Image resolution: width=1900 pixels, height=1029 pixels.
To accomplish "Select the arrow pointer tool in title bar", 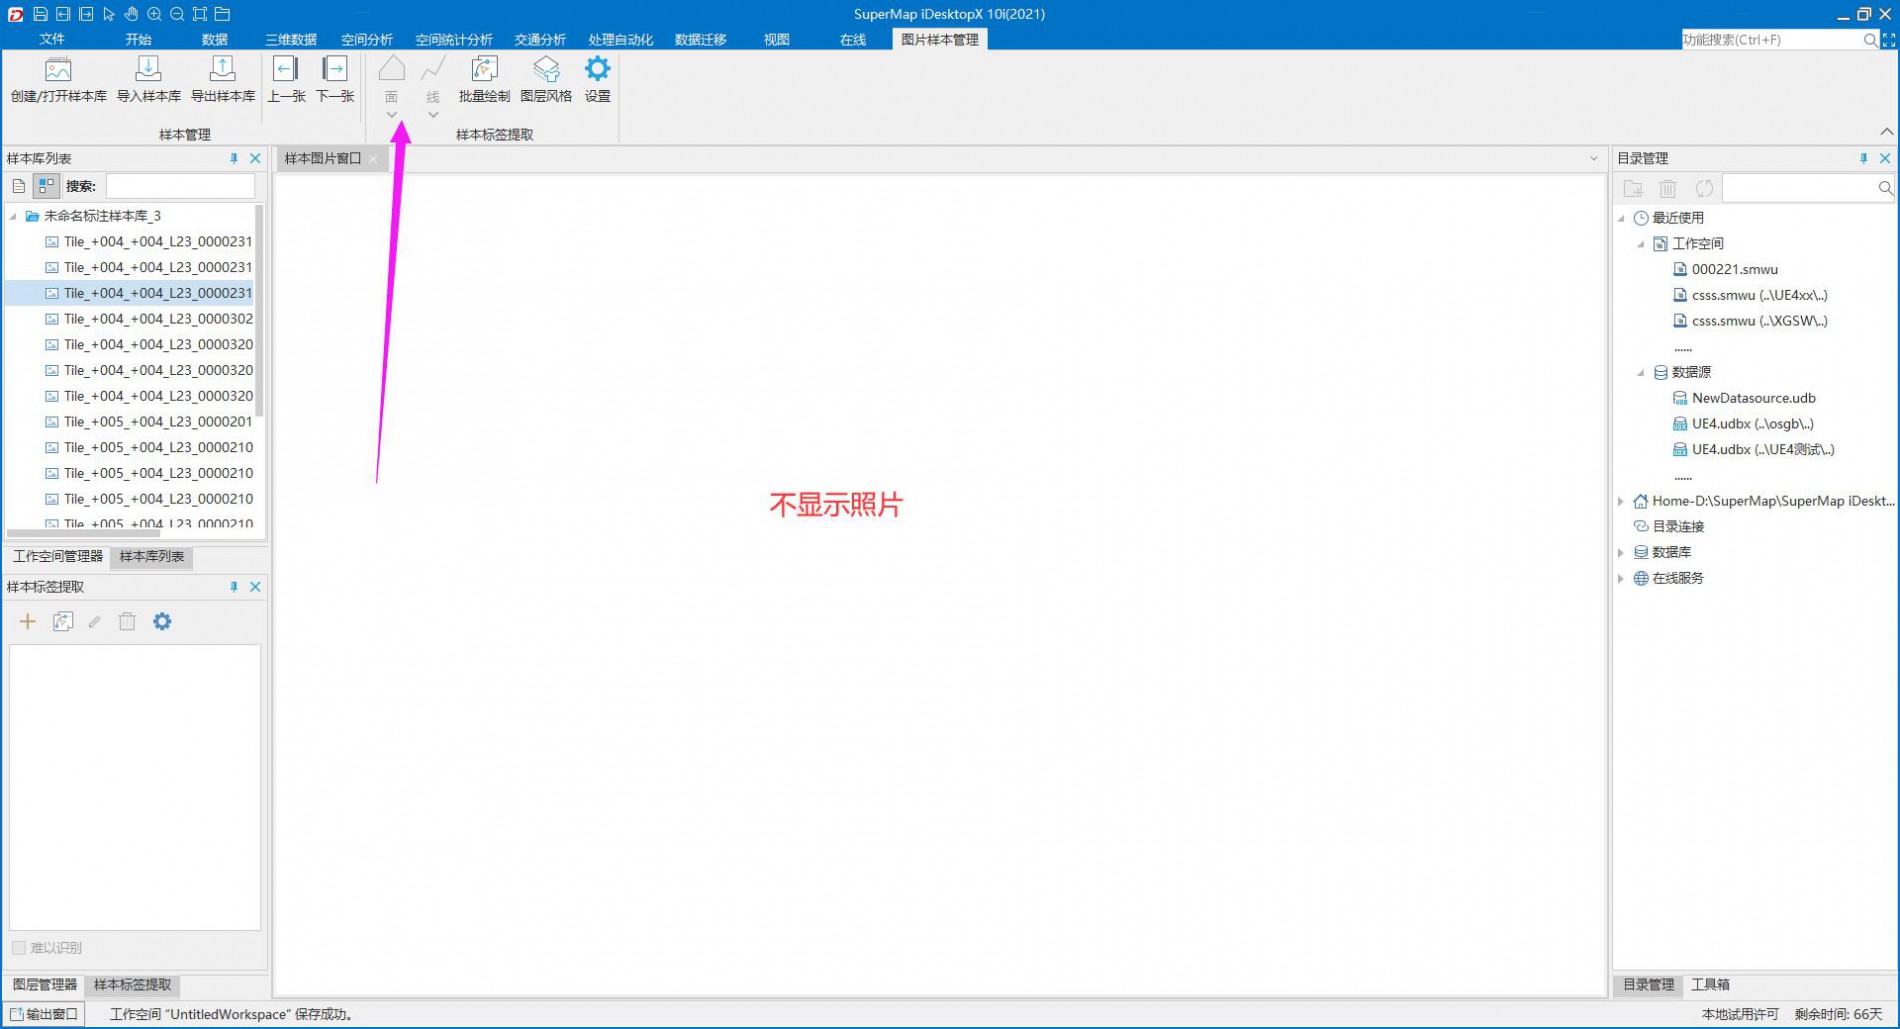I will 109,14.
